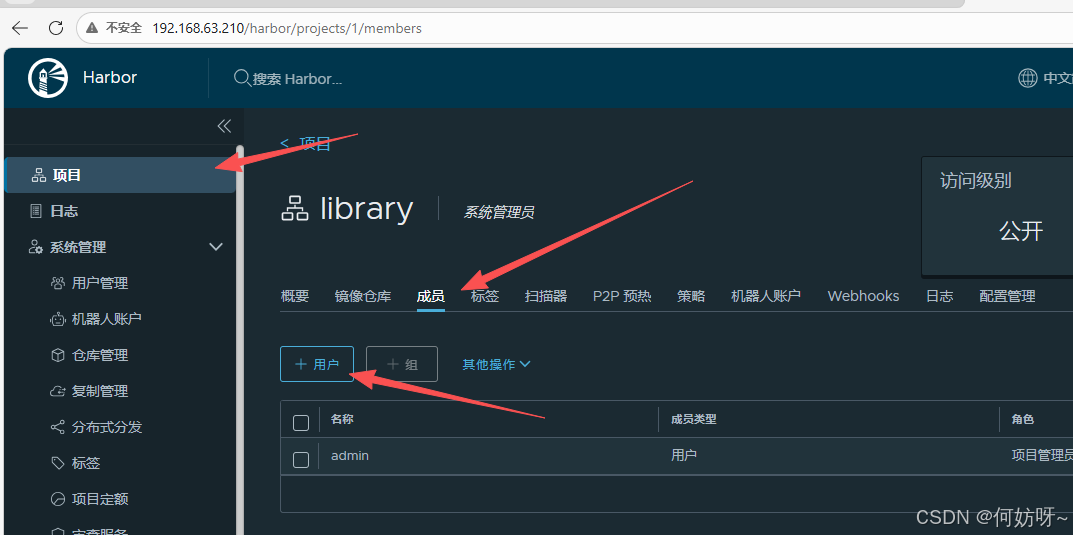Click the 名称 column header
This screenshot has height=535, width=1073.
[342, 419]
